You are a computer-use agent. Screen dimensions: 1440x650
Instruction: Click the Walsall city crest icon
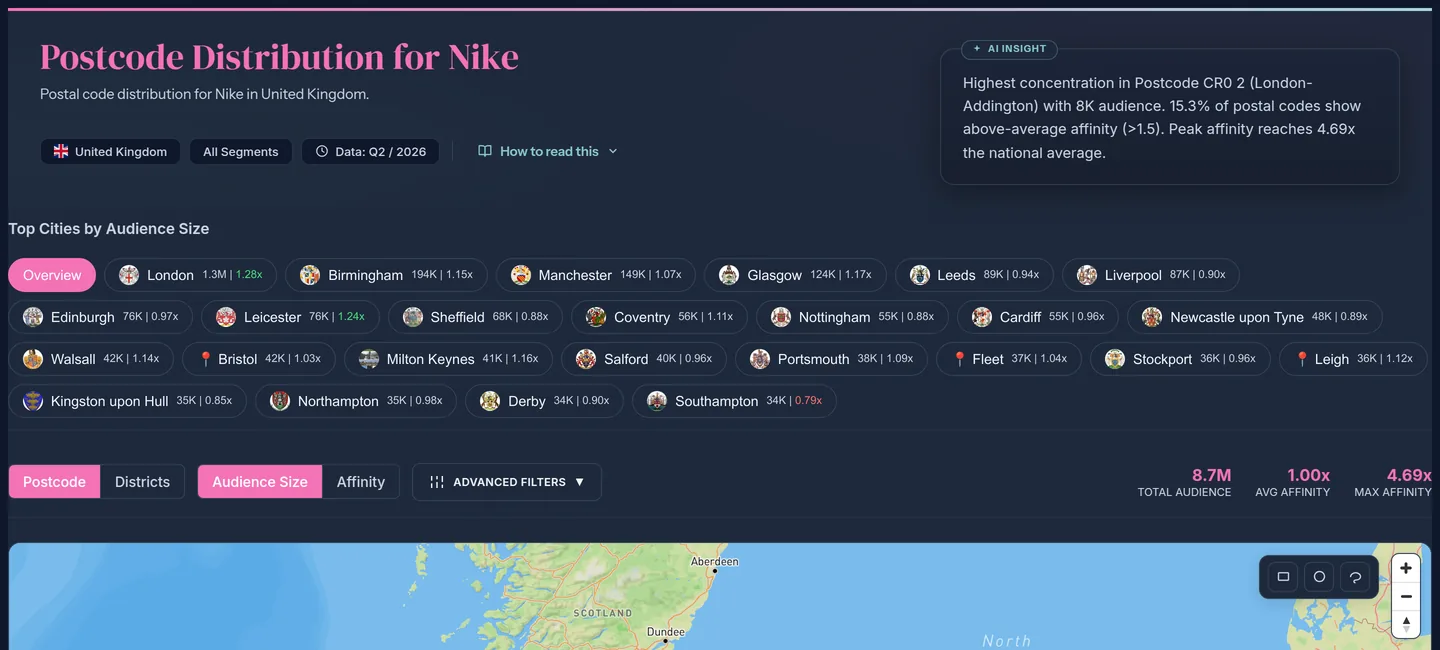coord(33,359)
